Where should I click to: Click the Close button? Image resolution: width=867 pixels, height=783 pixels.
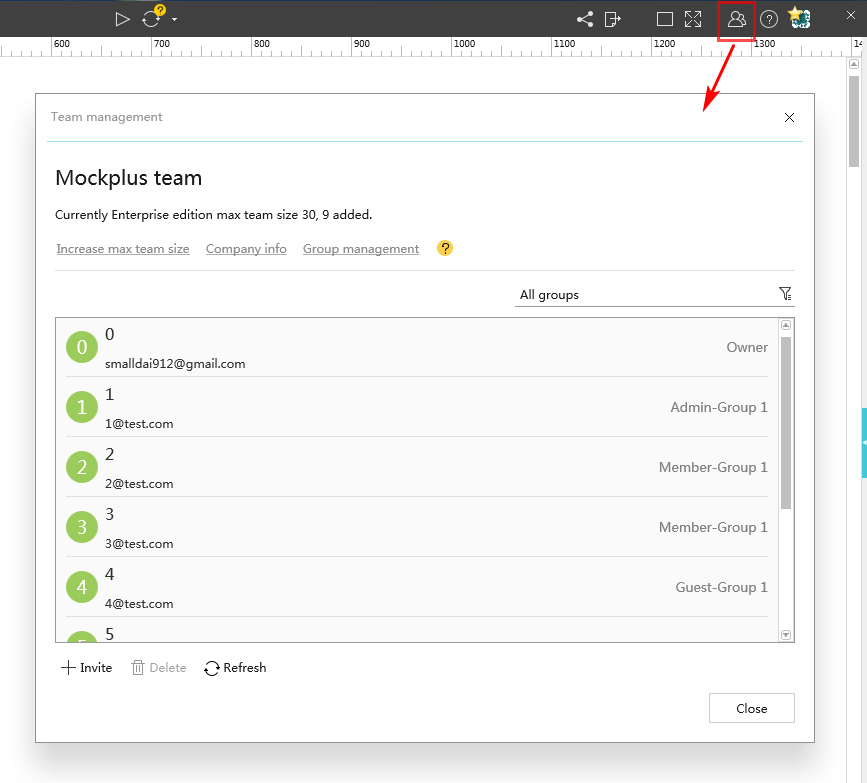click(751, 708)
